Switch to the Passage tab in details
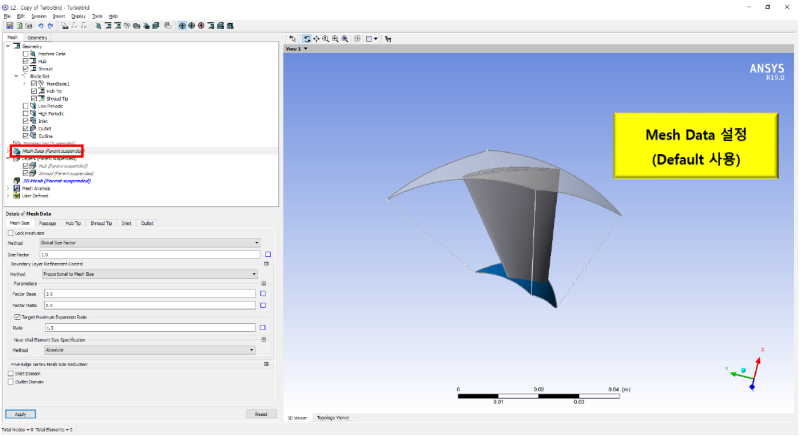The width and height of the screenshot is (800, 437). click(x=47, y=223)
